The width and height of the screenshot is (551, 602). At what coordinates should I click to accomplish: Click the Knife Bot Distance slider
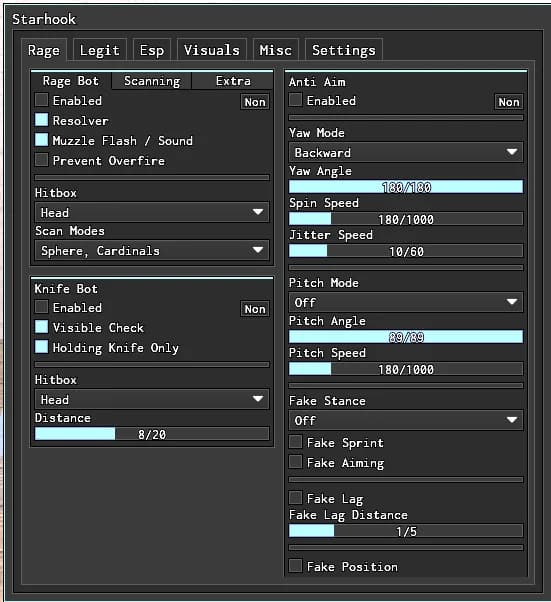tap(152, 434)
